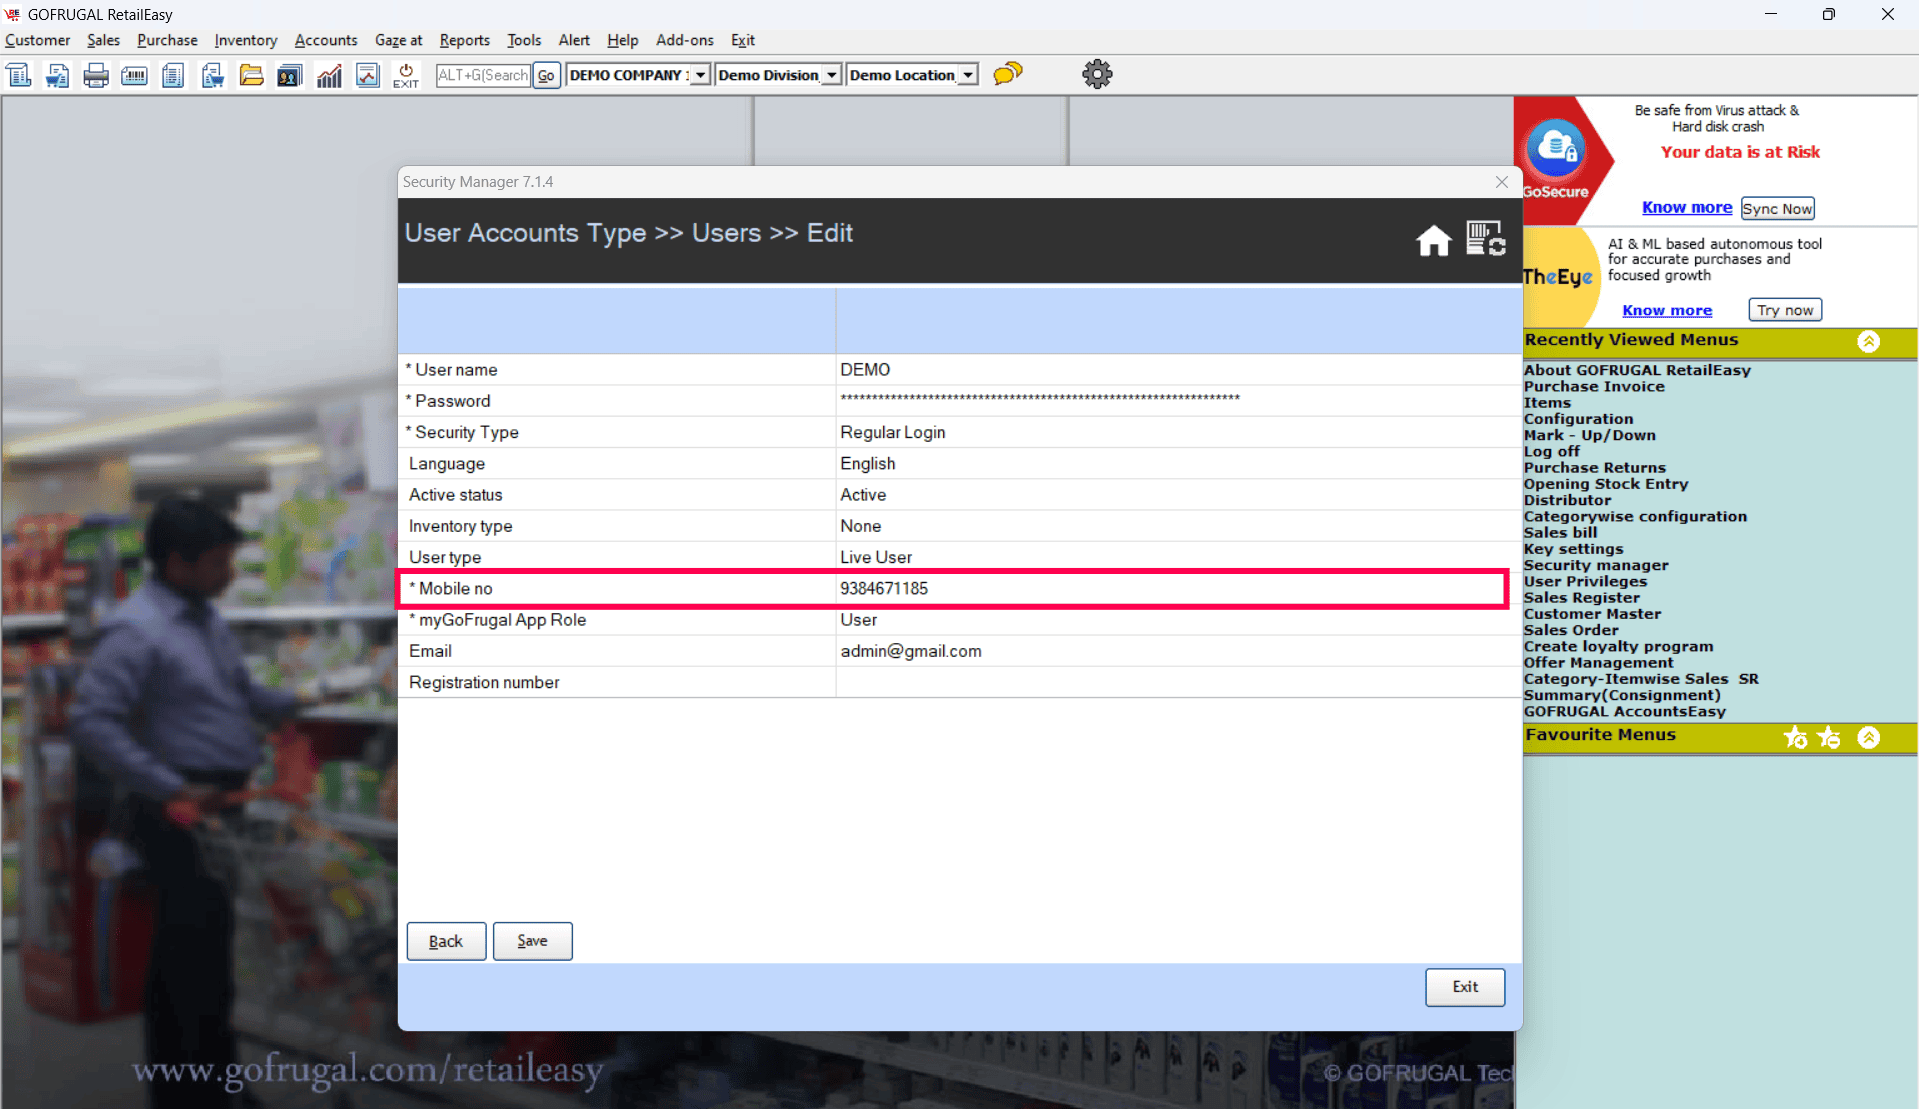
Task: Open the Sales menu
Action: (103, 40)
